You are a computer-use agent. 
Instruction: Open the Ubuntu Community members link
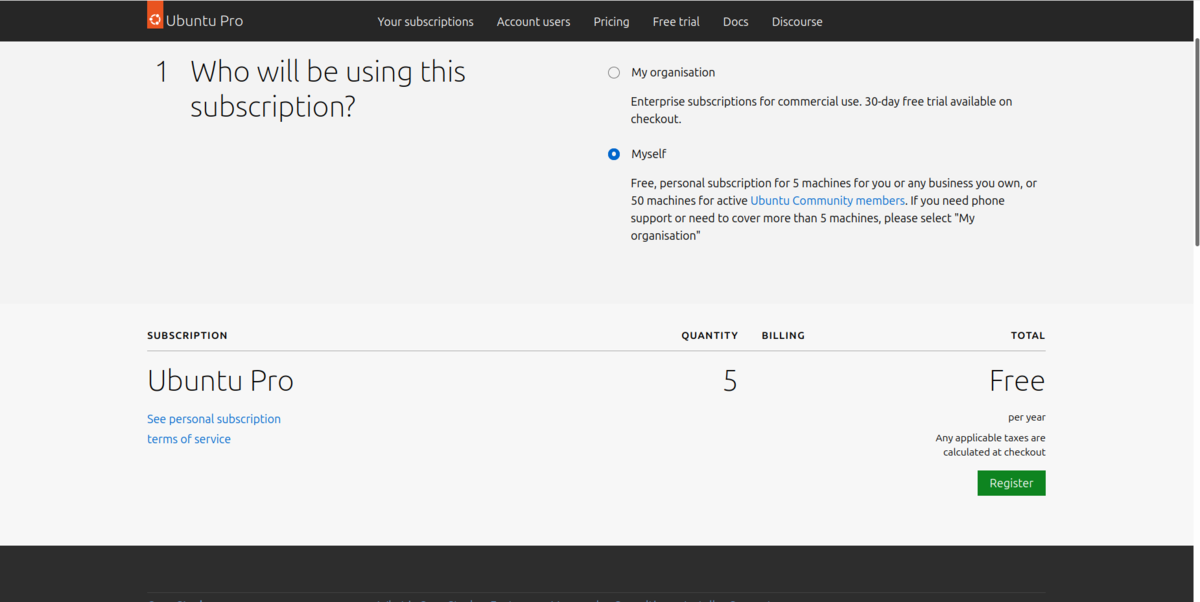click(827, 201)
